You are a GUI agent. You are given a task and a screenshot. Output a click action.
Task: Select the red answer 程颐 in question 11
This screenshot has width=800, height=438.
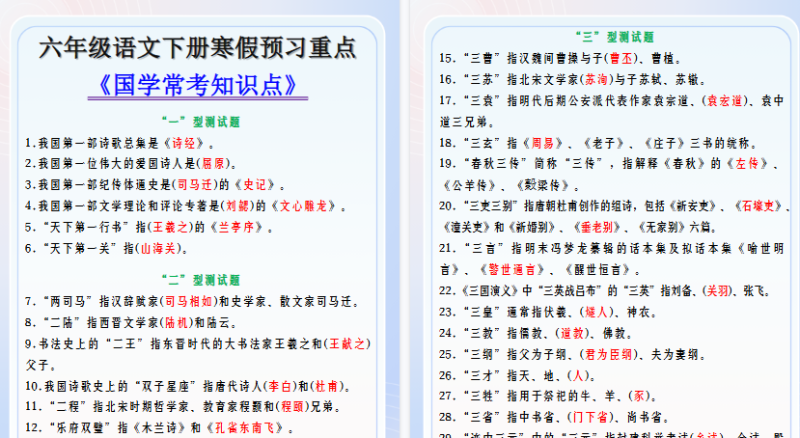click(293, 406)
